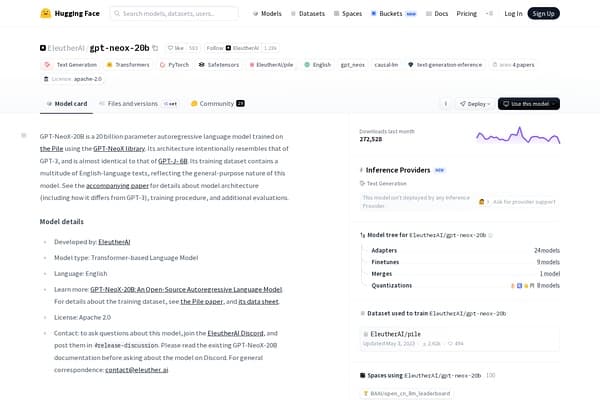Open the Use this model dropdown
Viewport: 600px width, 400px height.
tap(529, 104)
